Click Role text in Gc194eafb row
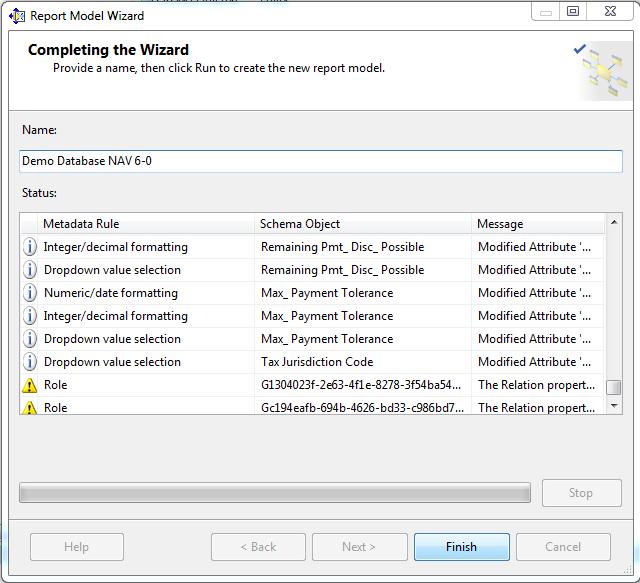 (x=56, y=407)
